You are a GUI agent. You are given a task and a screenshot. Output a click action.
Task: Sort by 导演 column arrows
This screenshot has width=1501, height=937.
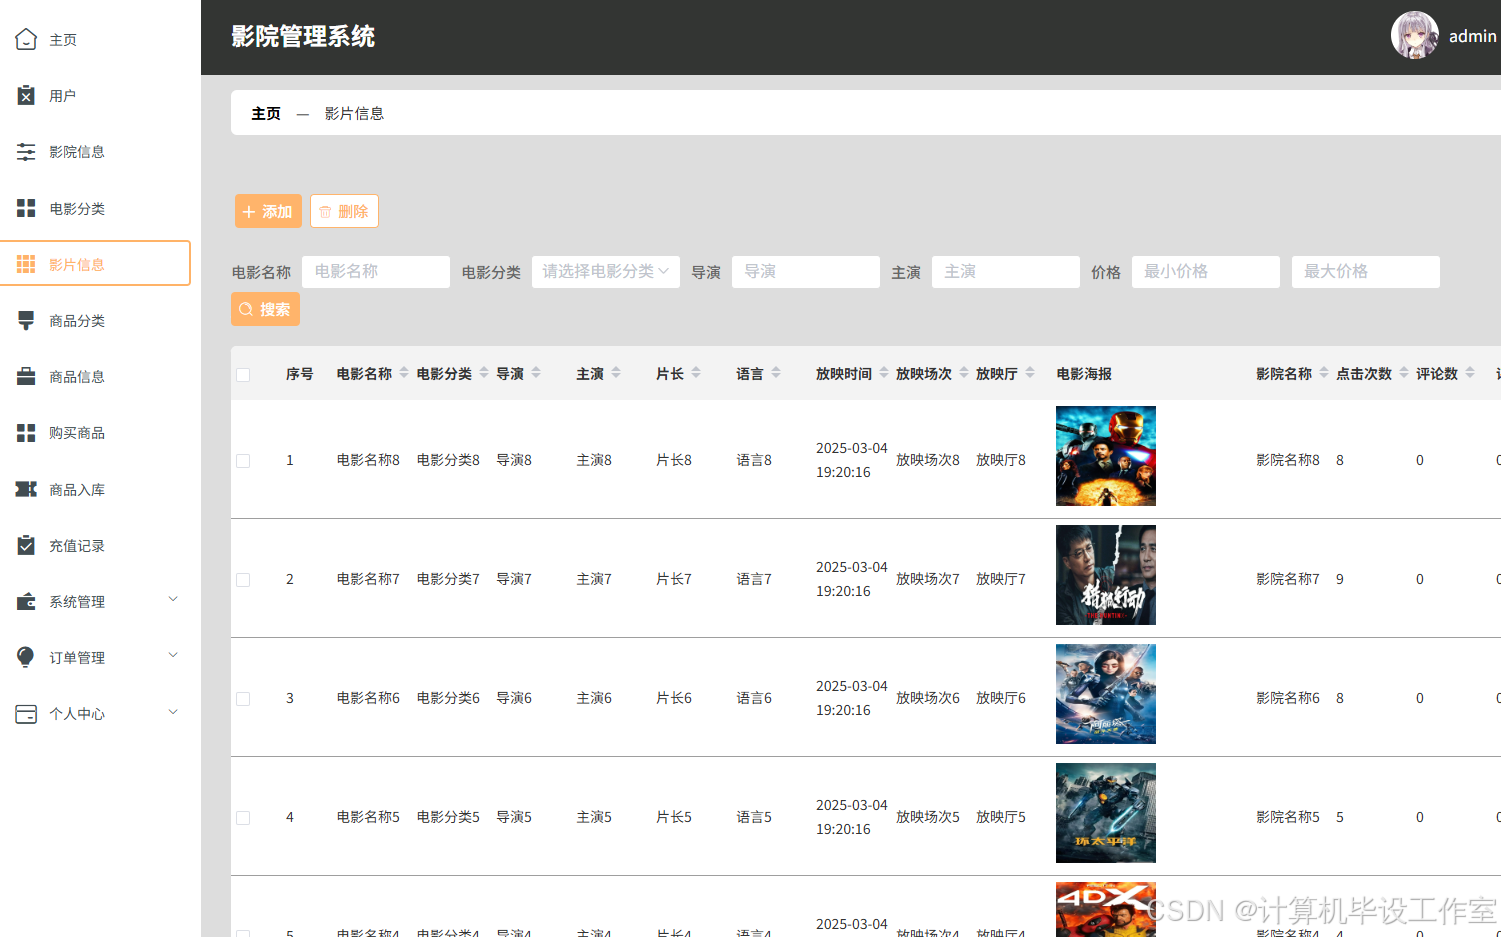tap(536, 373)
